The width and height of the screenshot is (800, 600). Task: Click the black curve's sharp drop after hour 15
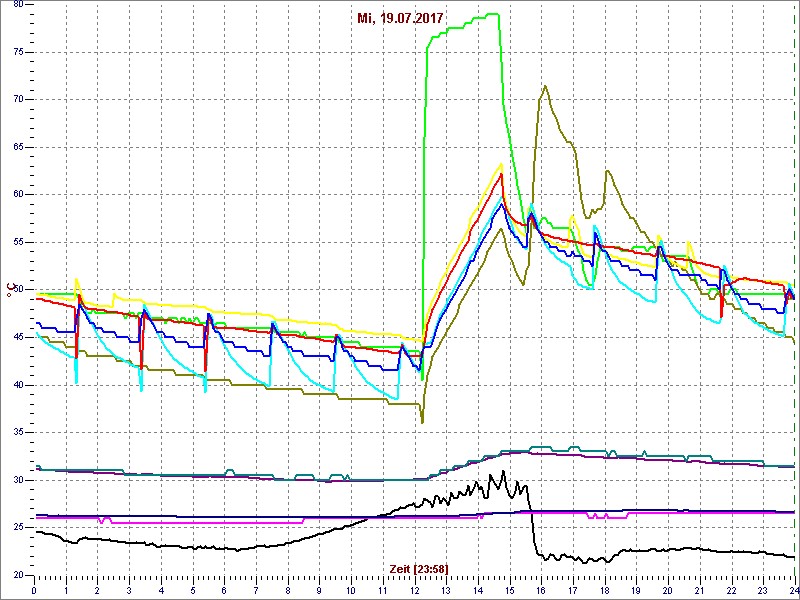click(532, 526)
